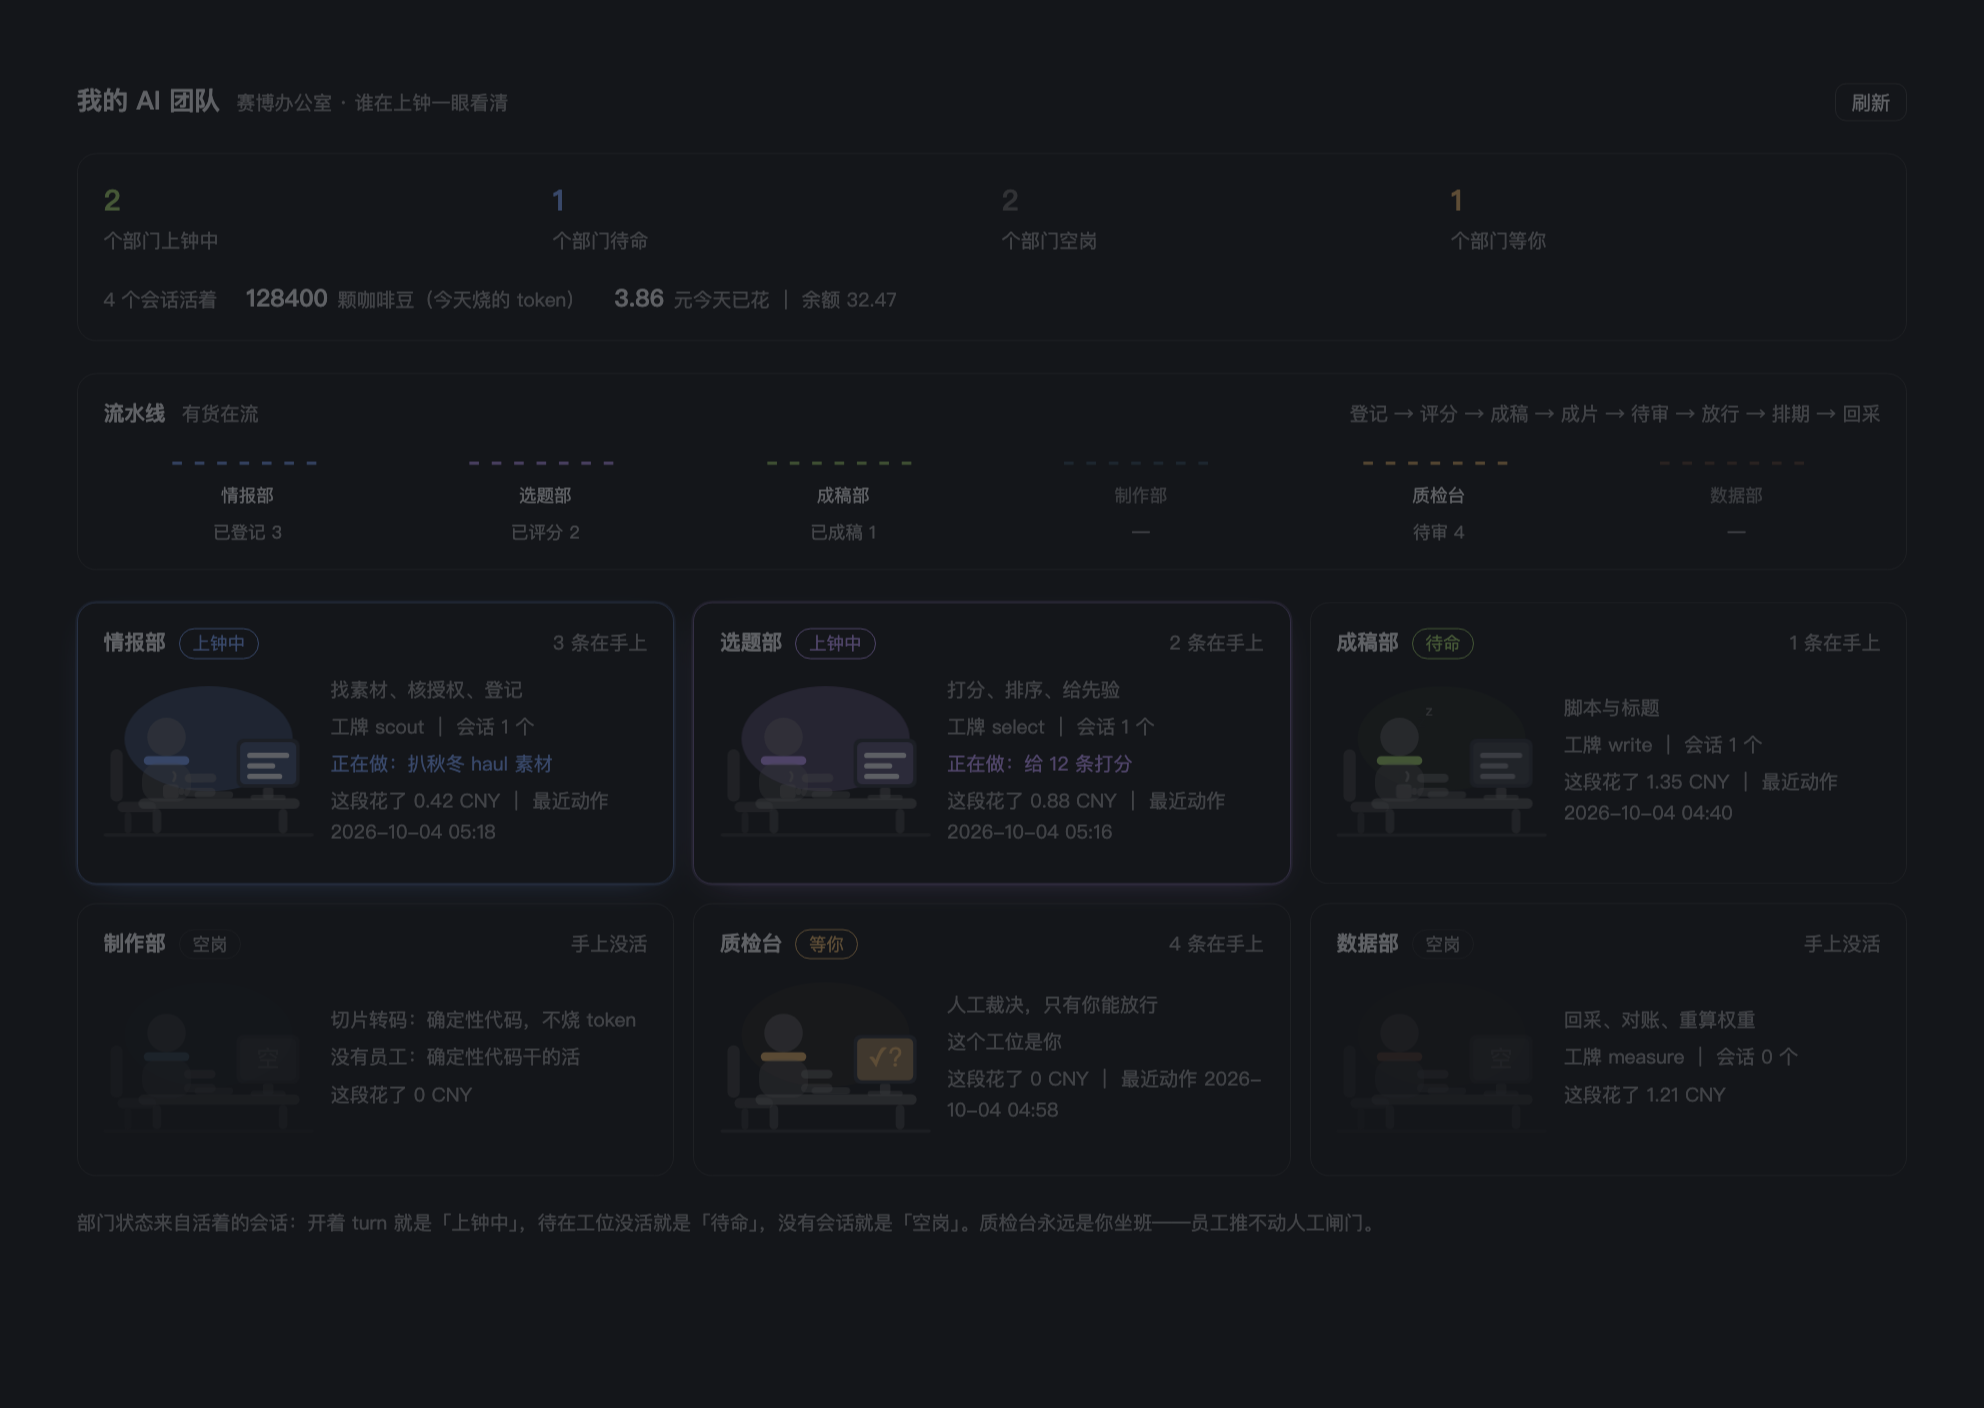Screen dimensions: 1984x1408
Task: Select the 选题部 pipeline stage 已评分 2
Action: pos(545,500)
